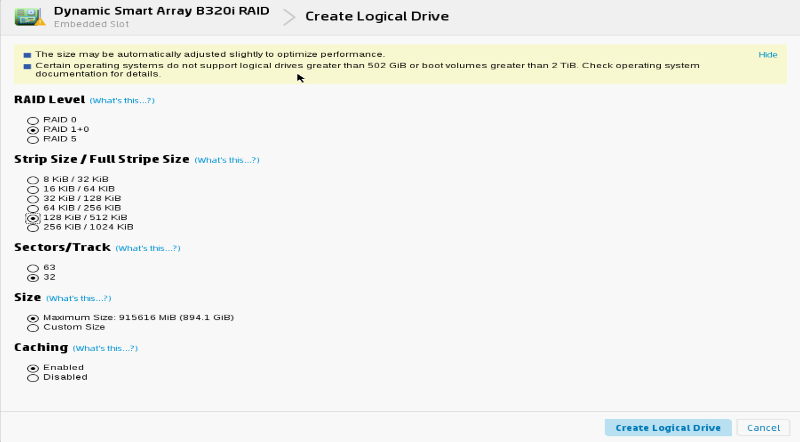Set Caching to Disabled
800x442 pixels.
pyautogui.click(x=33, y=378)
